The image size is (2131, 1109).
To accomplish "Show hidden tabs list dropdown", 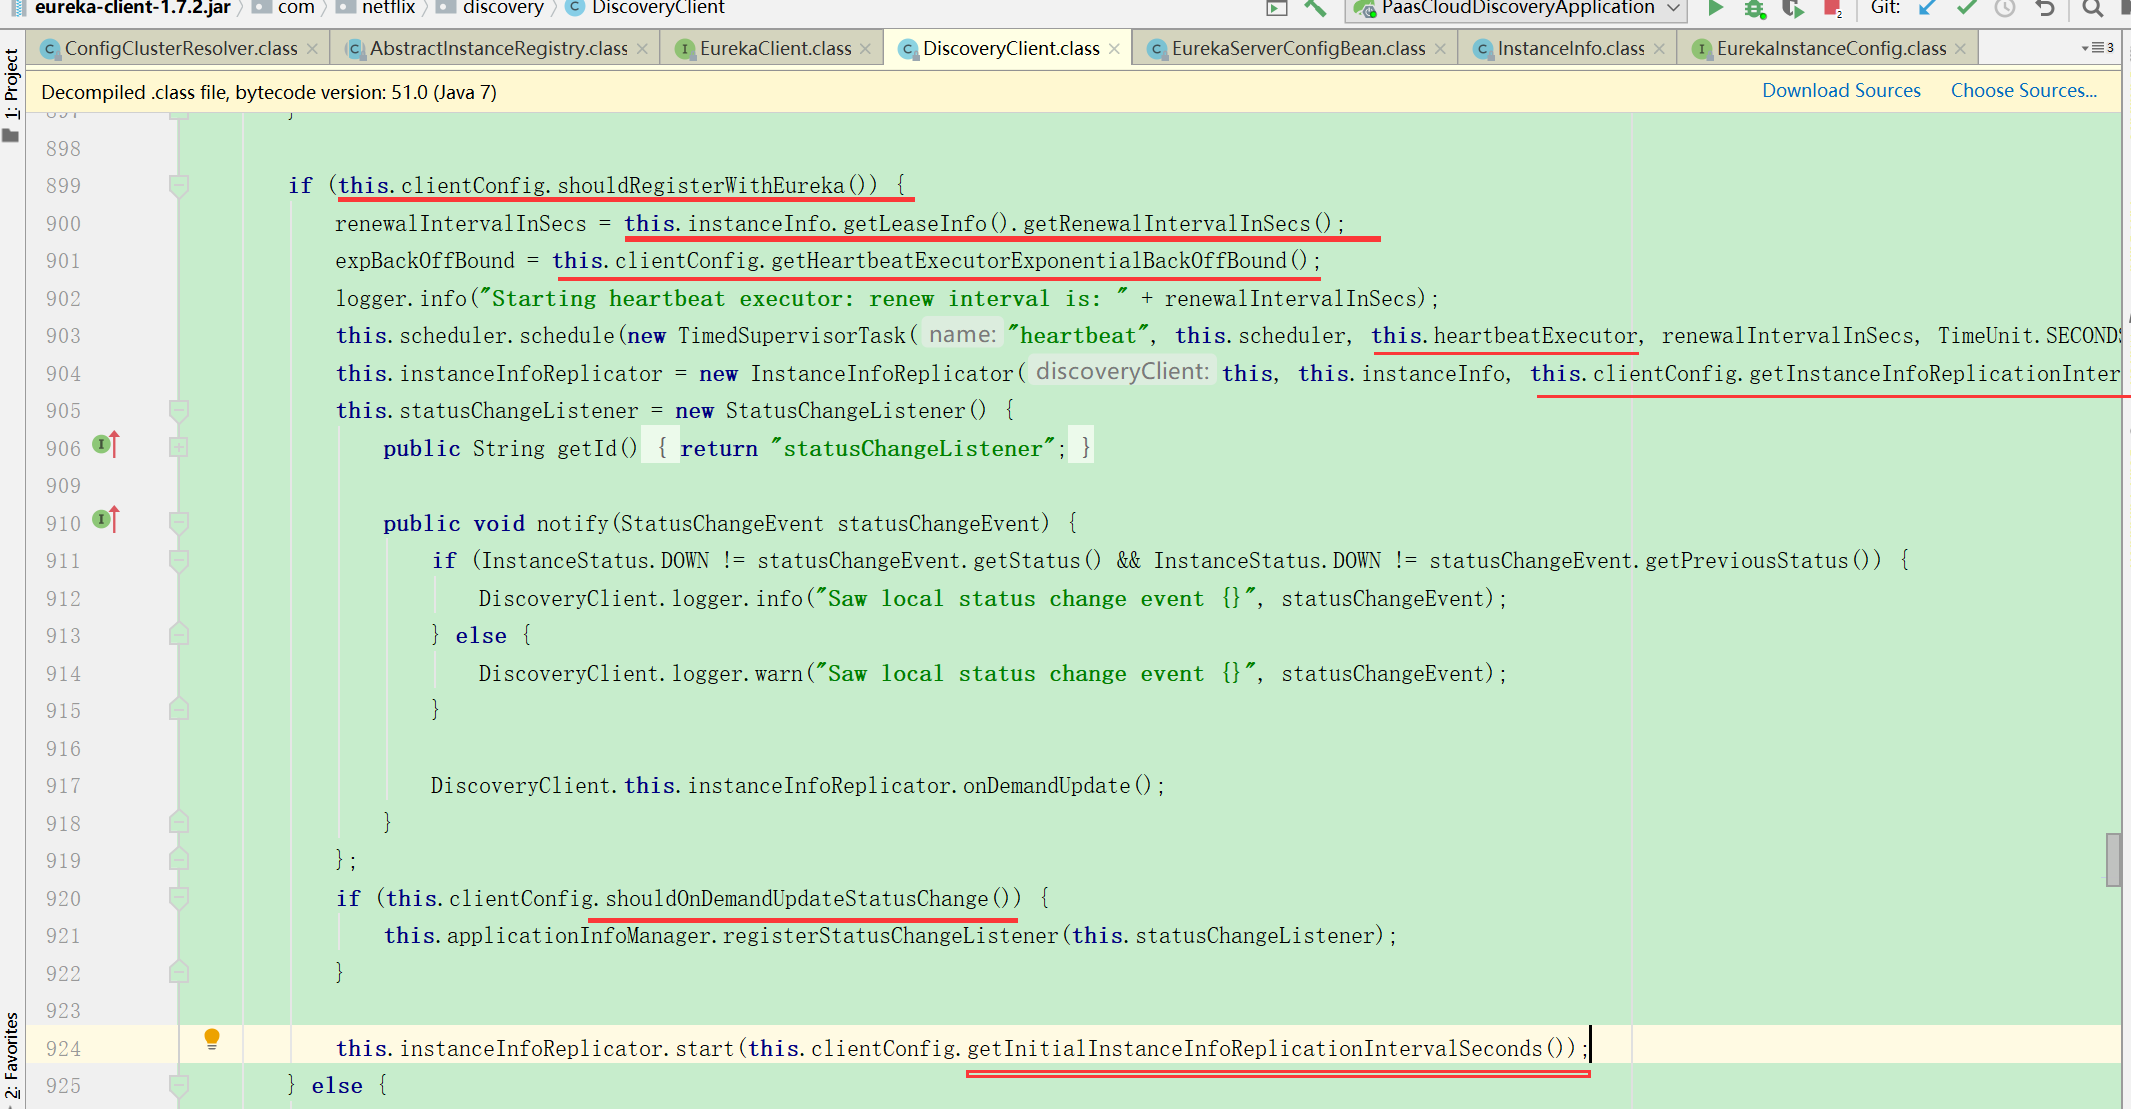I will 2097,48.
